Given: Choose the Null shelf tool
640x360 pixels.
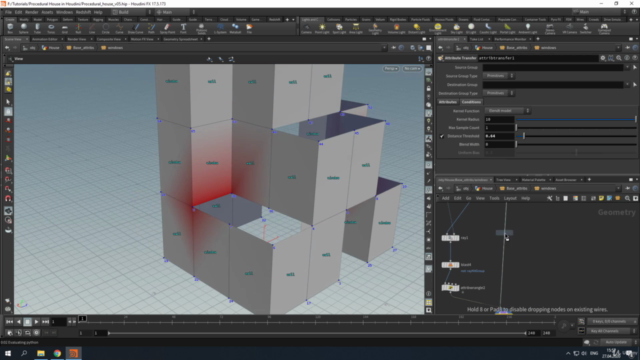Looking at the screenshot, I should pyautogui.click(x=78, y=28).
